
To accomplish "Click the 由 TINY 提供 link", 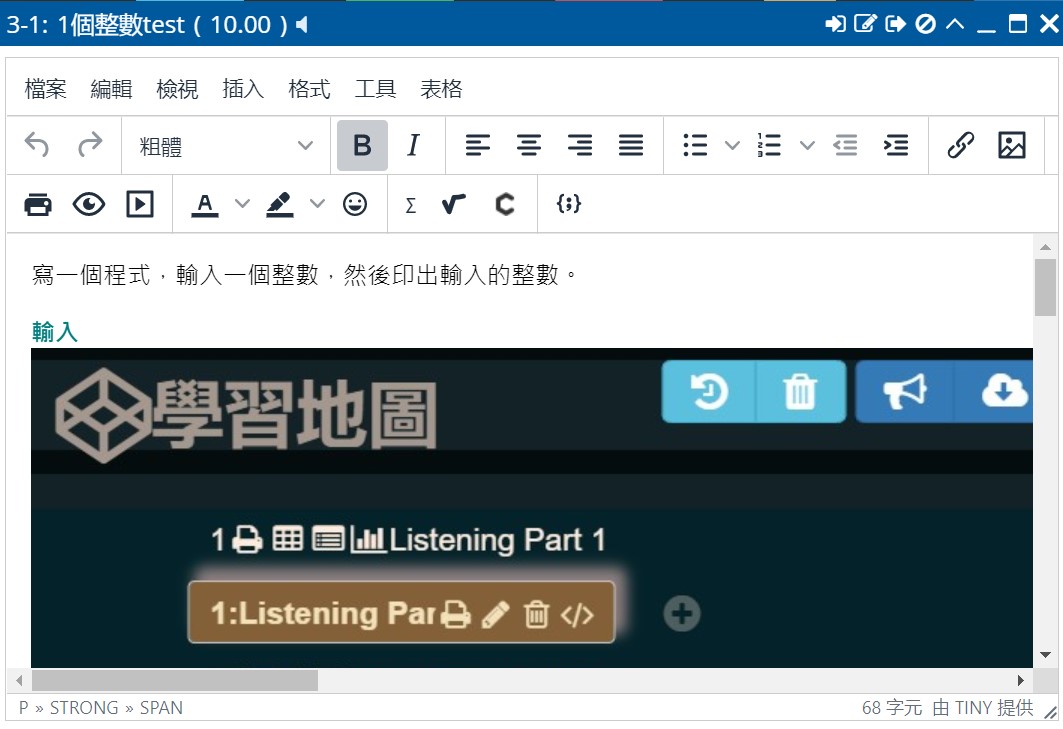I will (x=983, y=708).
